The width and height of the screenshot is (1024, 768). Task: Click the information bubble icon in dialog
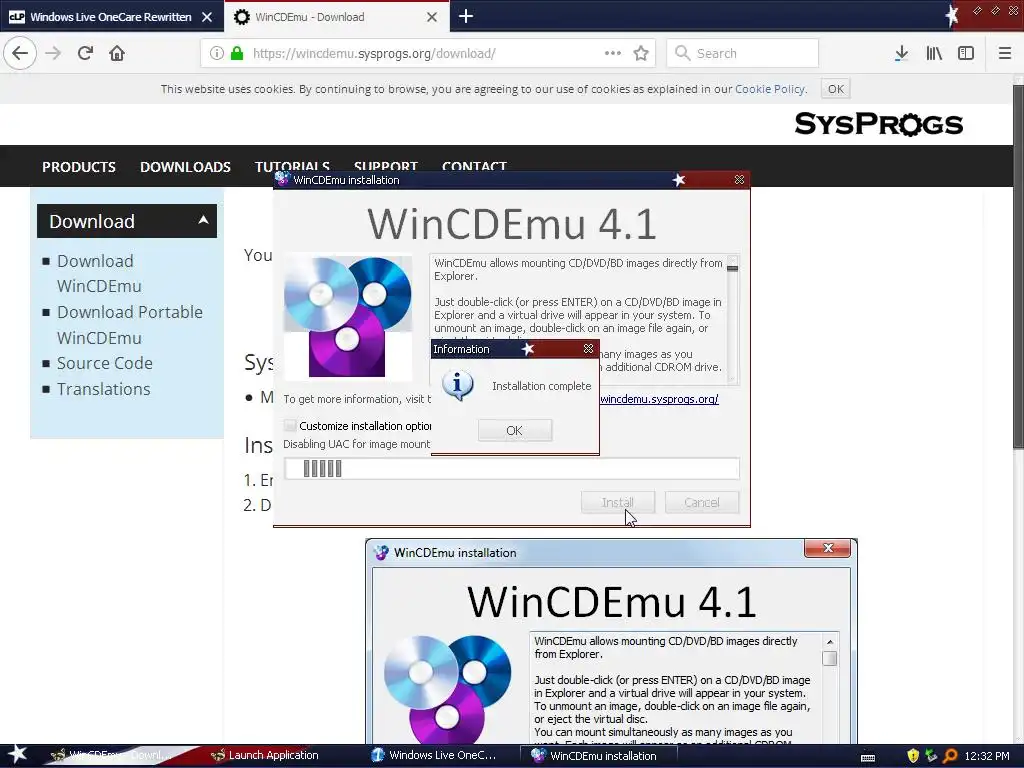click(x=457, y=385)
